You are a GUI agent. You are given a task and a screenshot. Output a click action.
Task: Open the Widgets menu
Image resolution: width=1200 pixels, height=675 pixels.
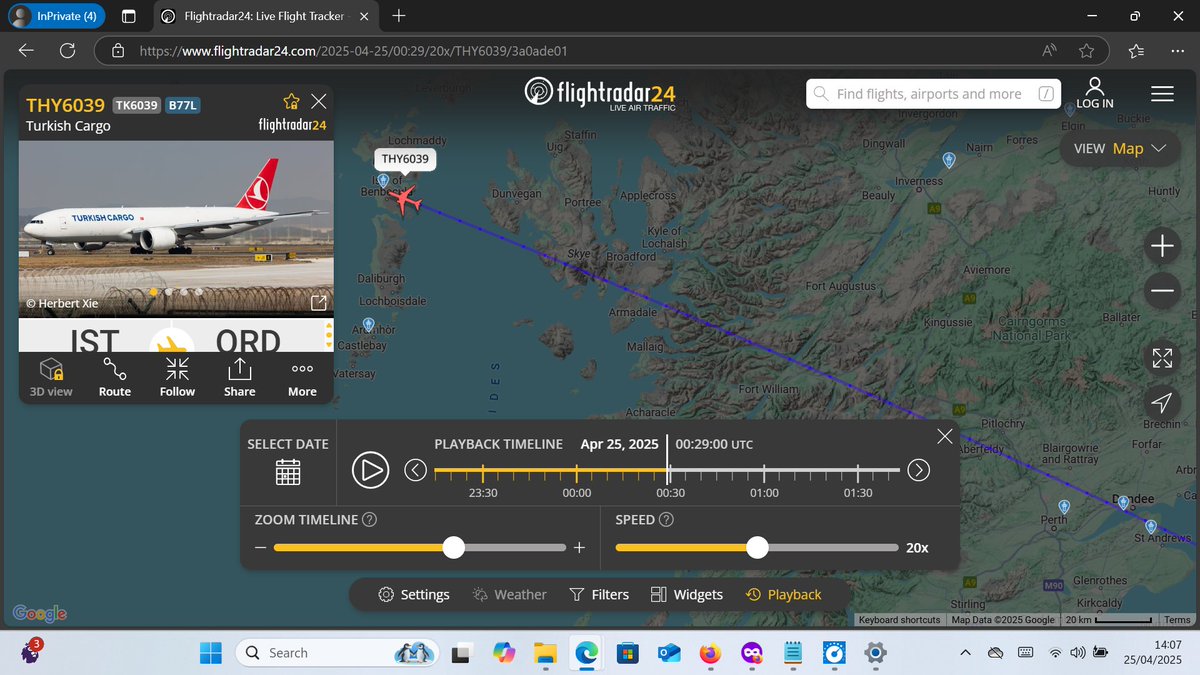pyautogui.click(x=686, y=595)
